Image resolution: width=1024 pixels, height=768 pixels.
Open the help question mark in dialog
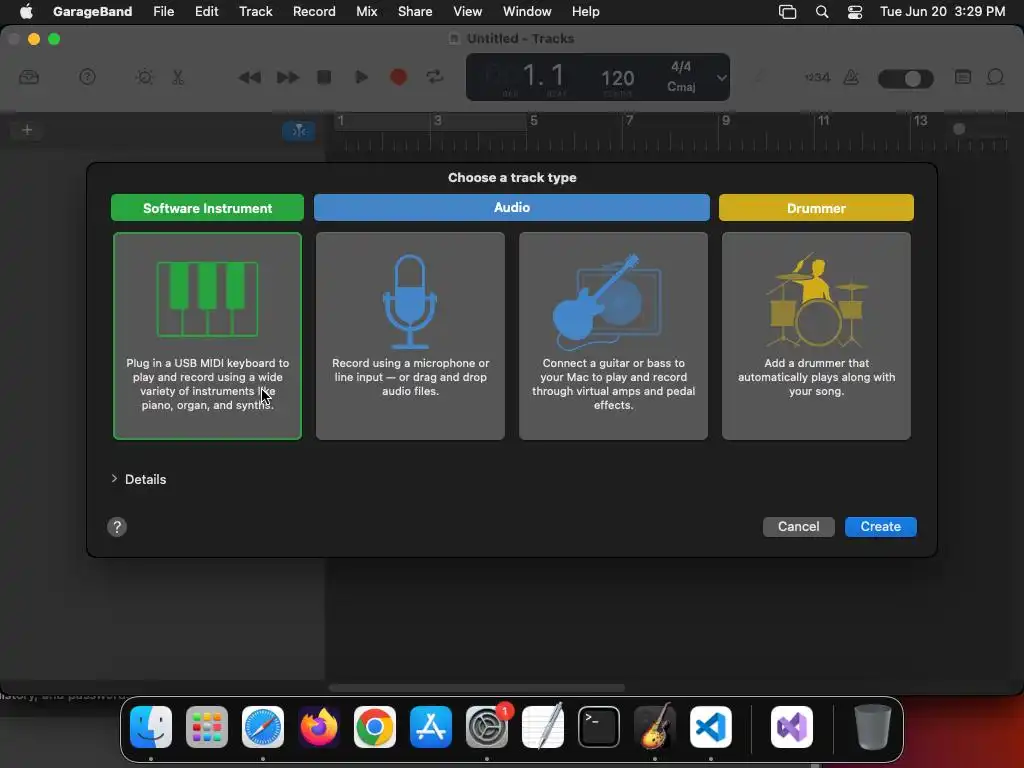point(117,527)
